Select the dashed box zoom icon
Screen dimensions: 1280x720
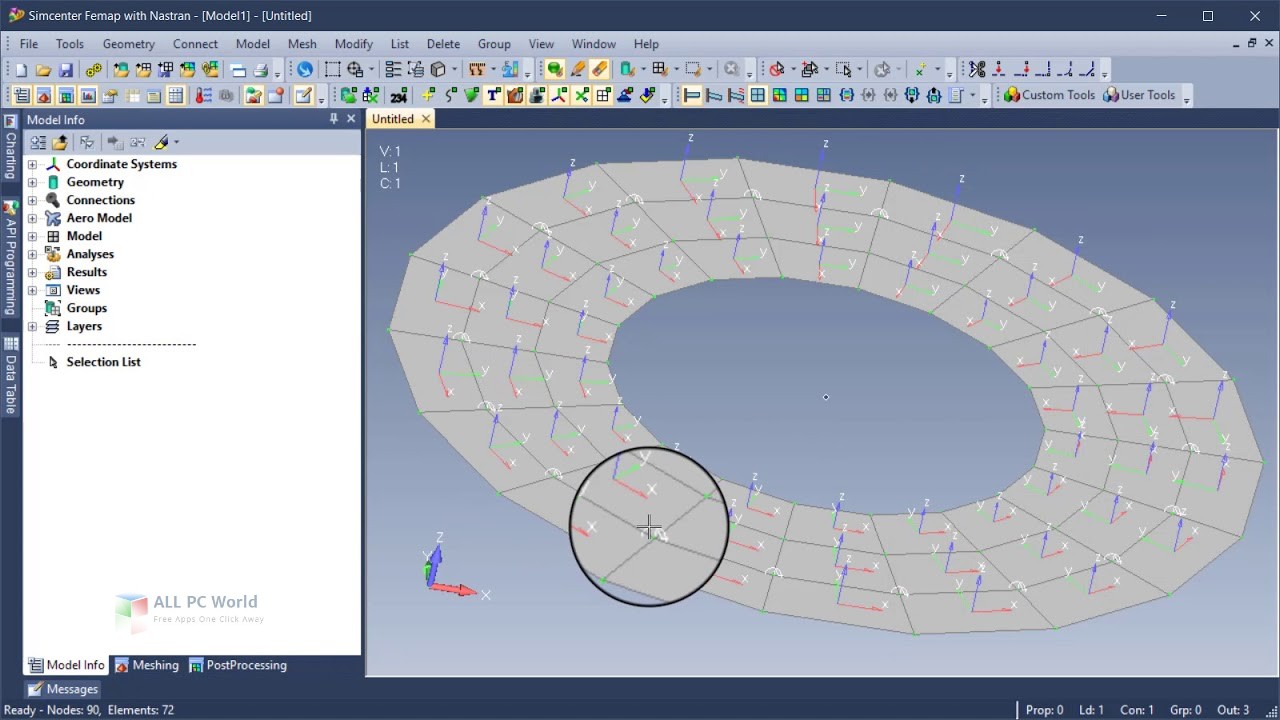(332, 69)
